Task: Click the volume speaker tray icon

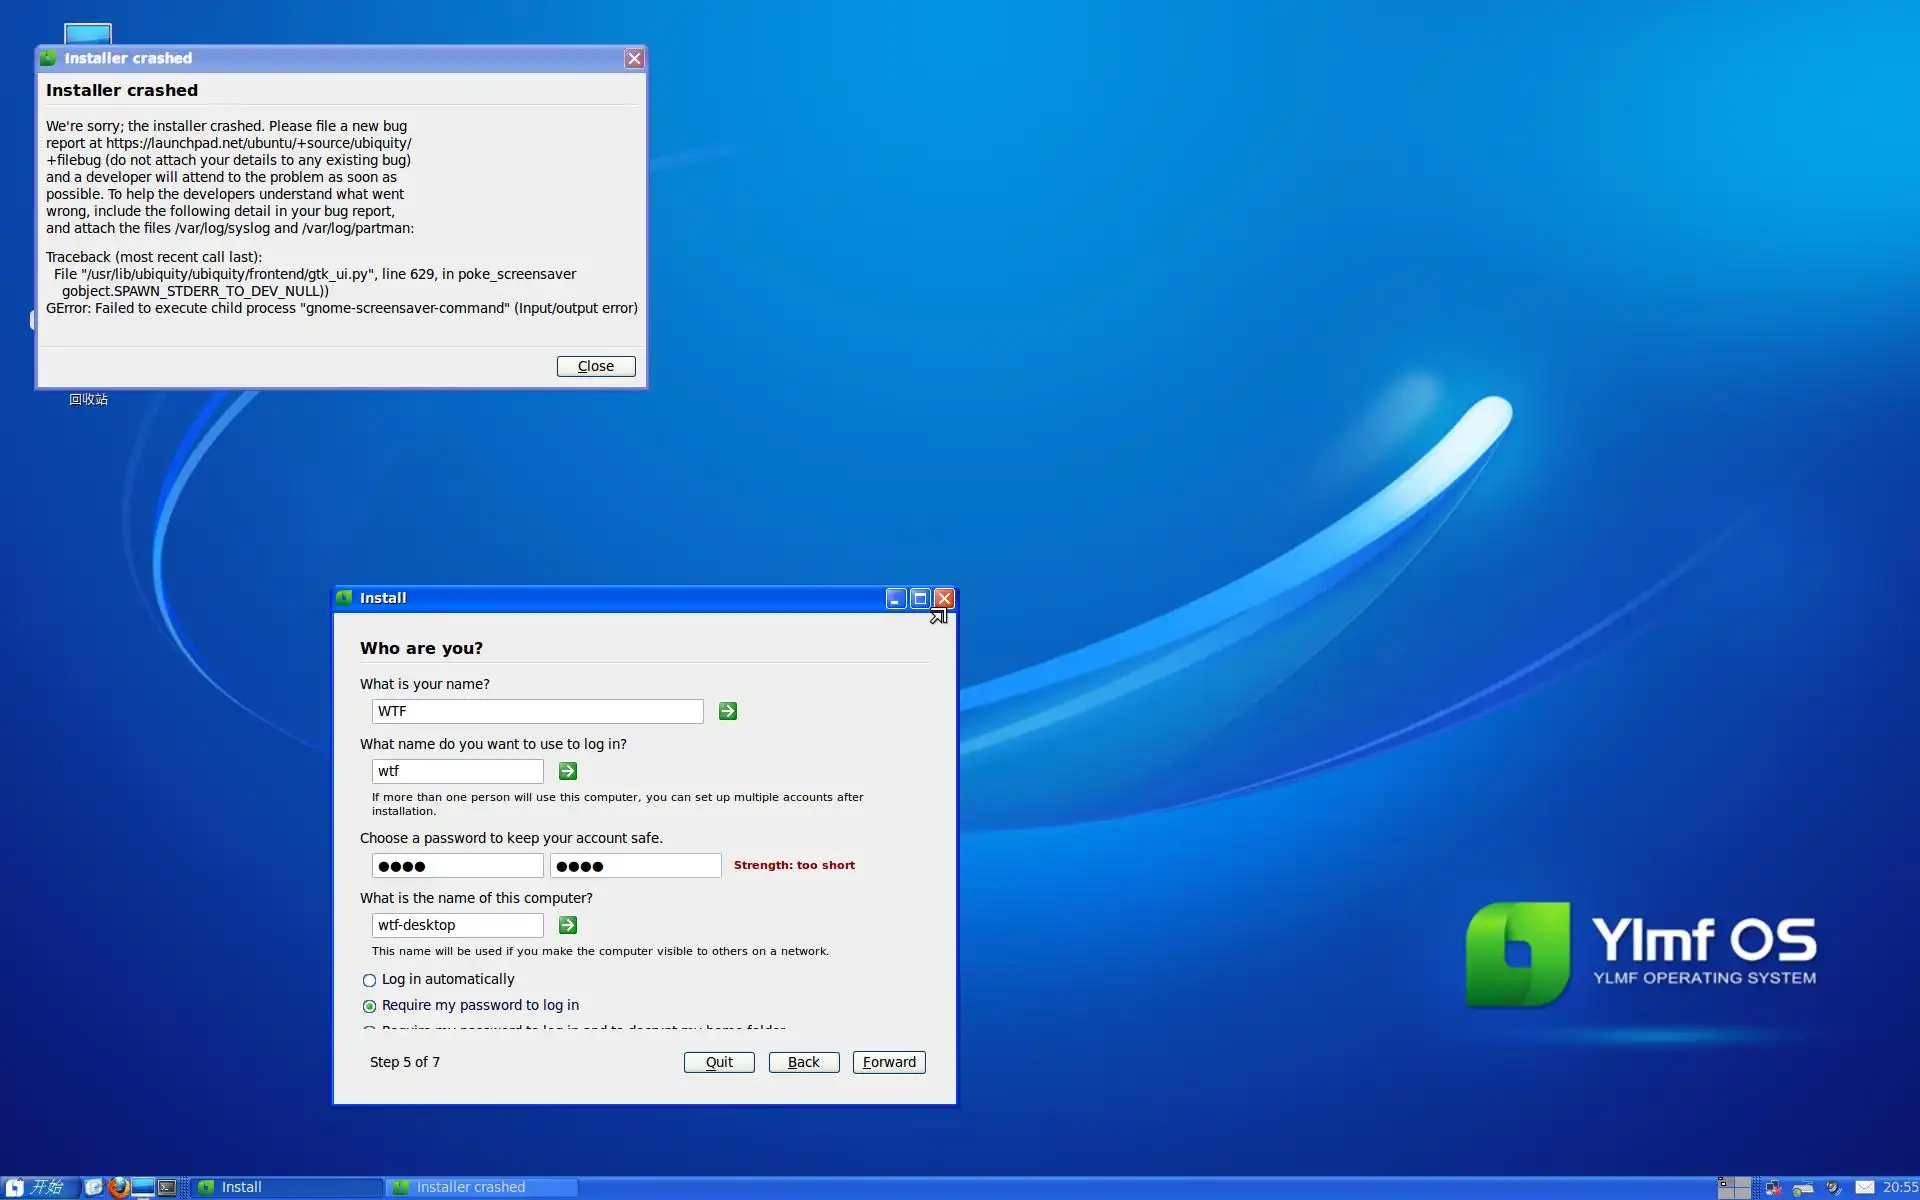Action: click(x=1833, y=1187)
